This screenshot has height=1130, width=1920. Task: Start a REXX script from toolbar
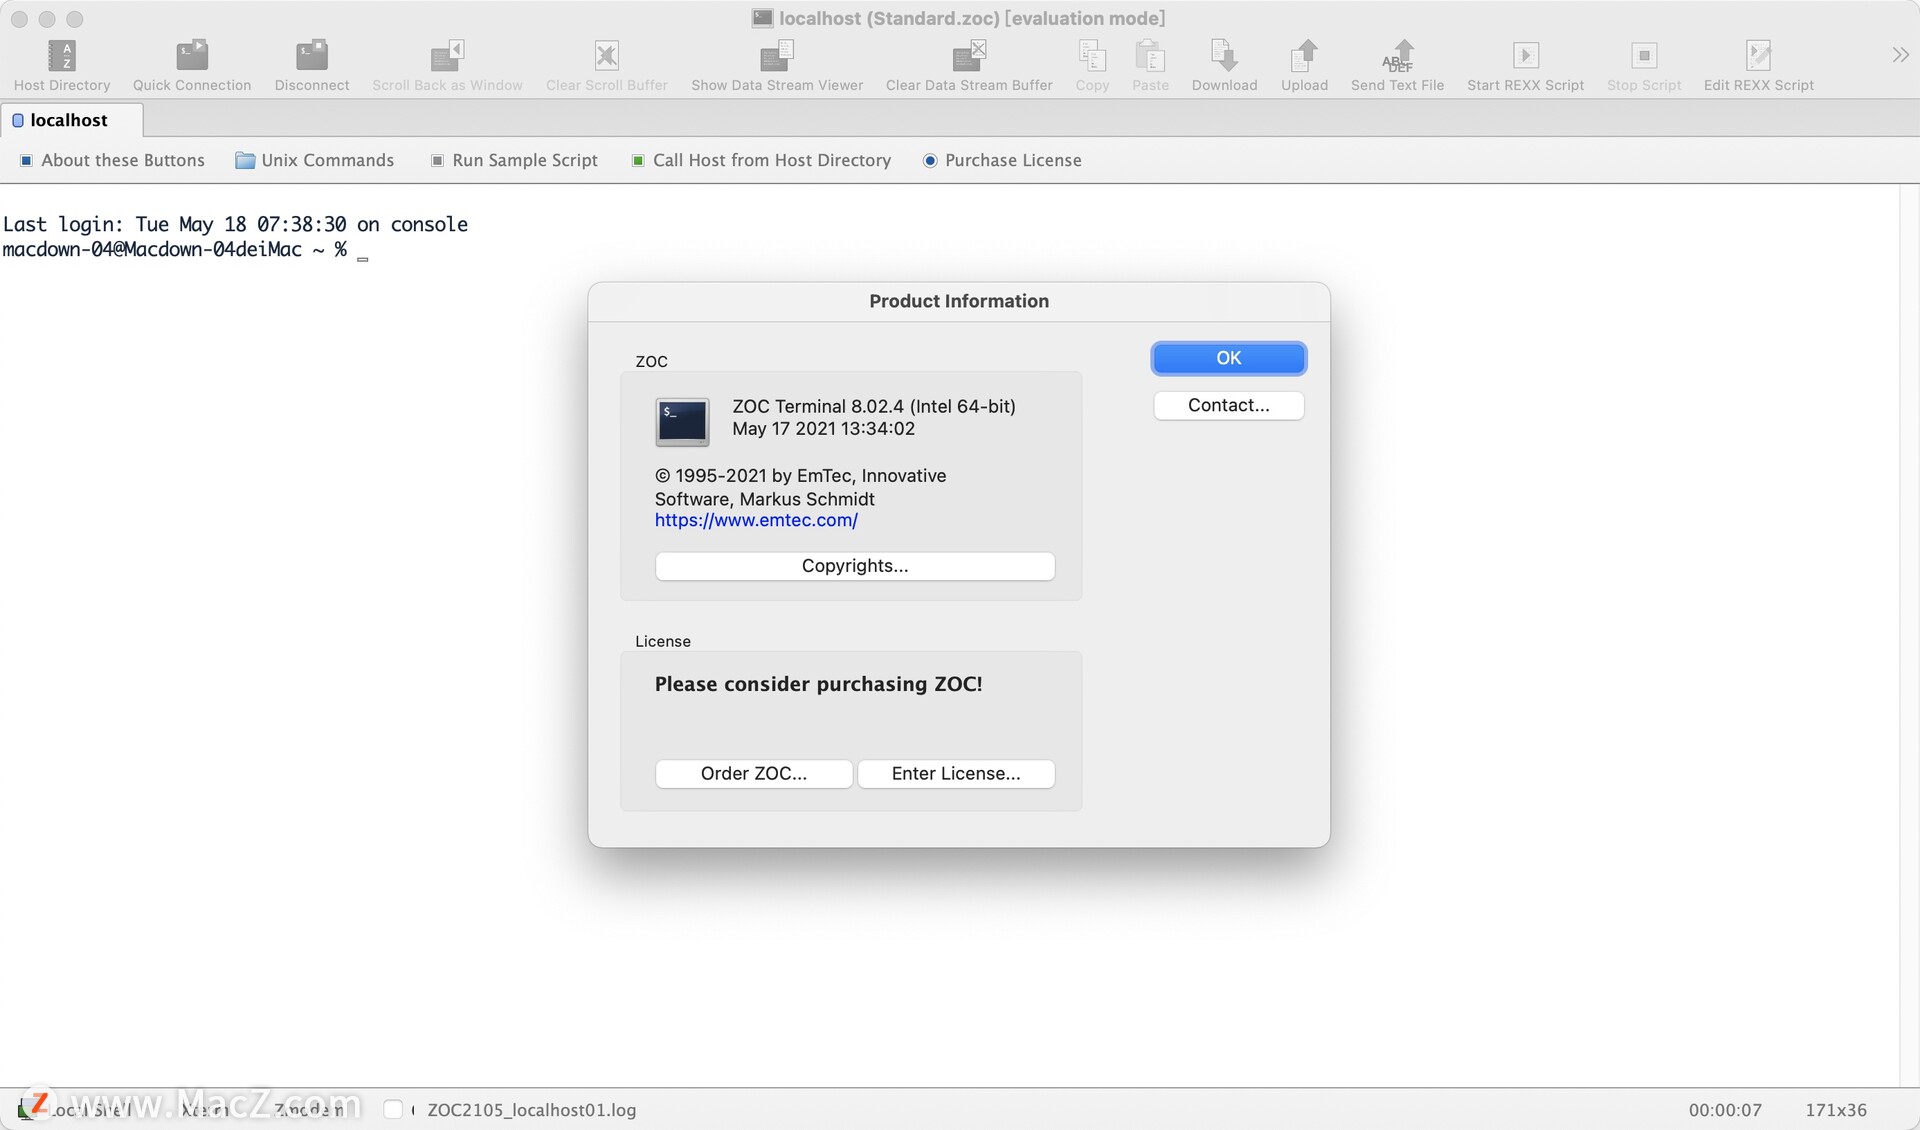coord(1525,66)
